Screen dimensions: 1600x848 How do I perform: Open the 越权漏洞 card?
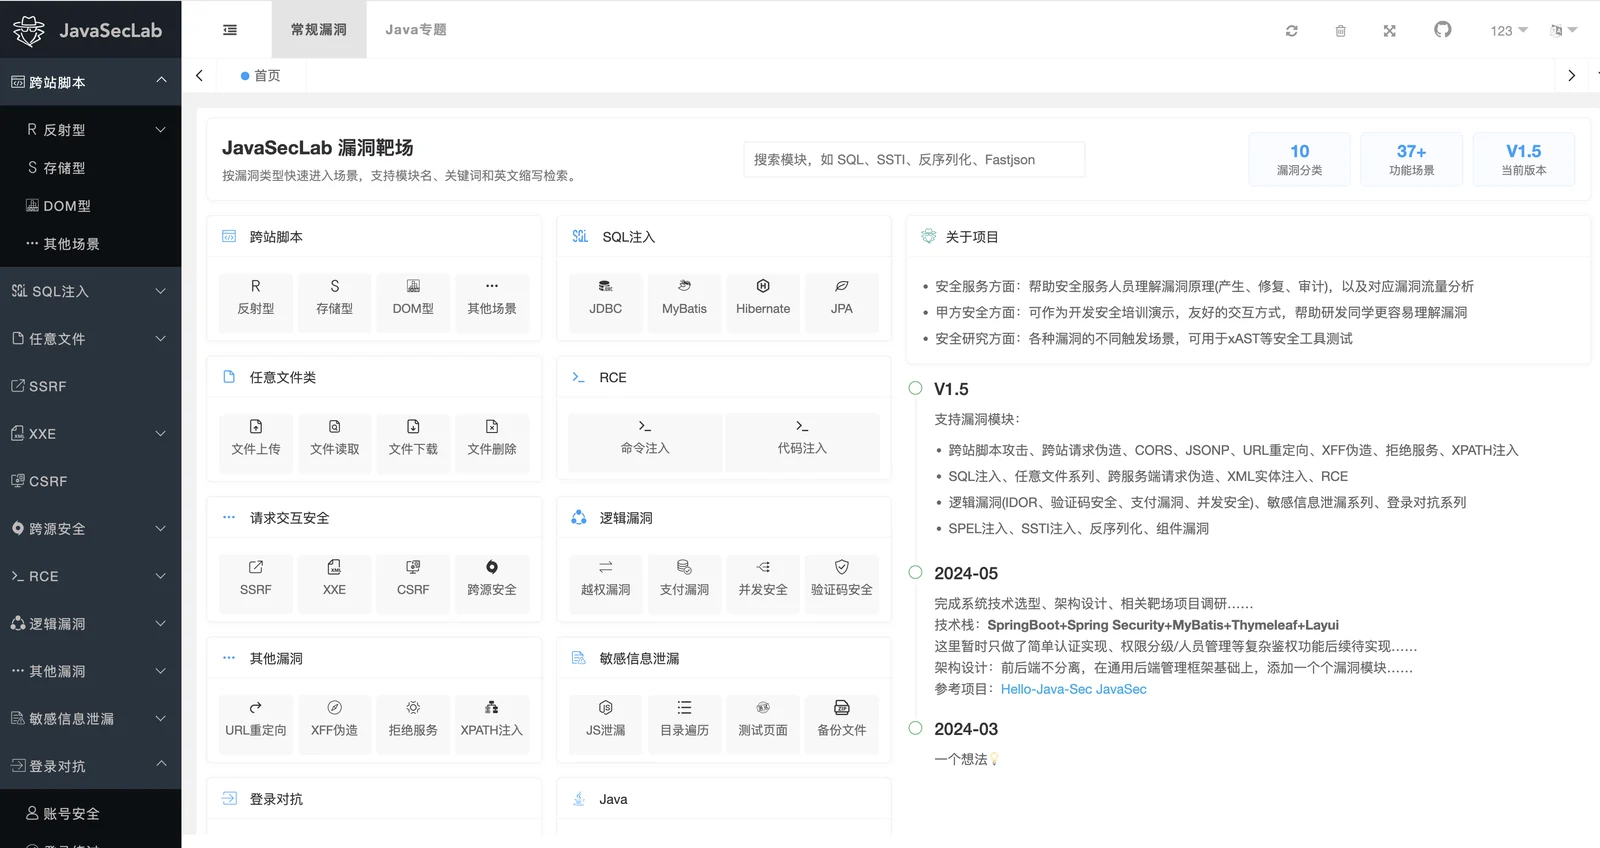[x=606, y=583]
